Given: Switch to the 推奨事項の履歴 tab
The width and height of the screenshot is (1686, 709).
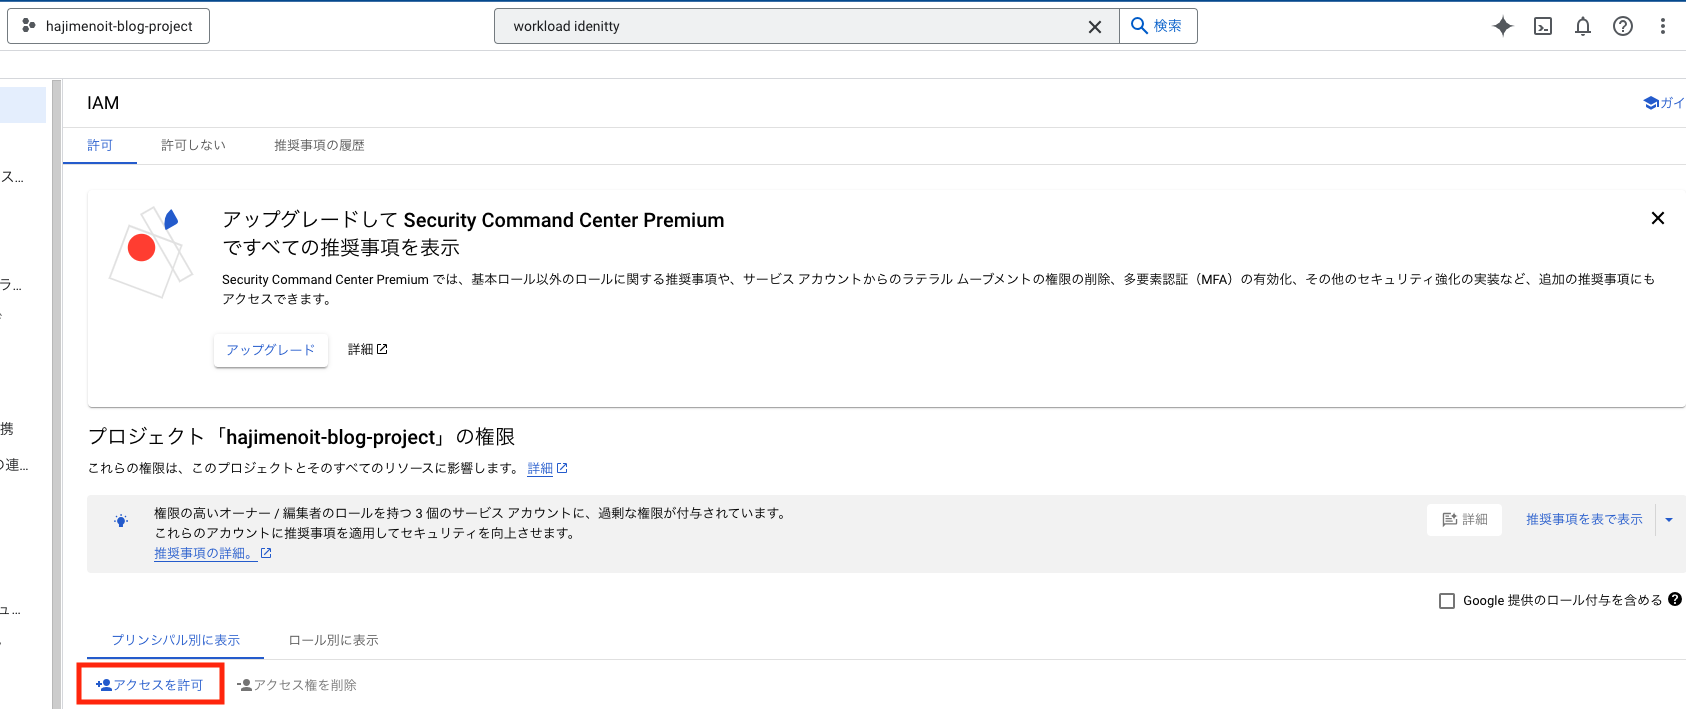Looking at the screenshot, I should pyautogui.click(x=319, y=145).
